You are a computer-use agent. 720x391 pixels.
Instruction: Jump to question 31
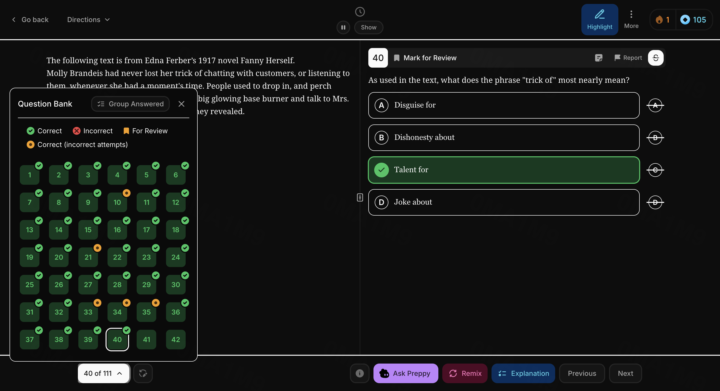[x=30, y=312]
